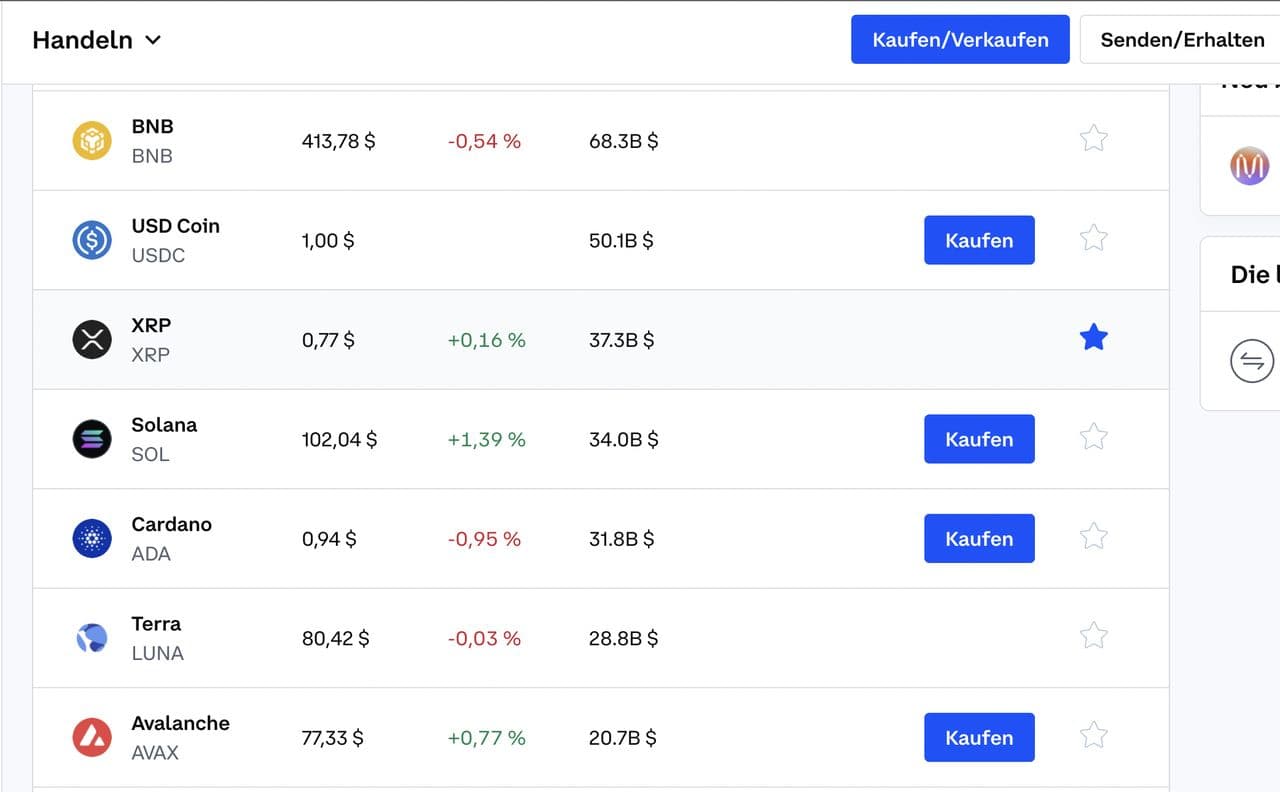Click the XRP logo icon

tap(92, 340)
